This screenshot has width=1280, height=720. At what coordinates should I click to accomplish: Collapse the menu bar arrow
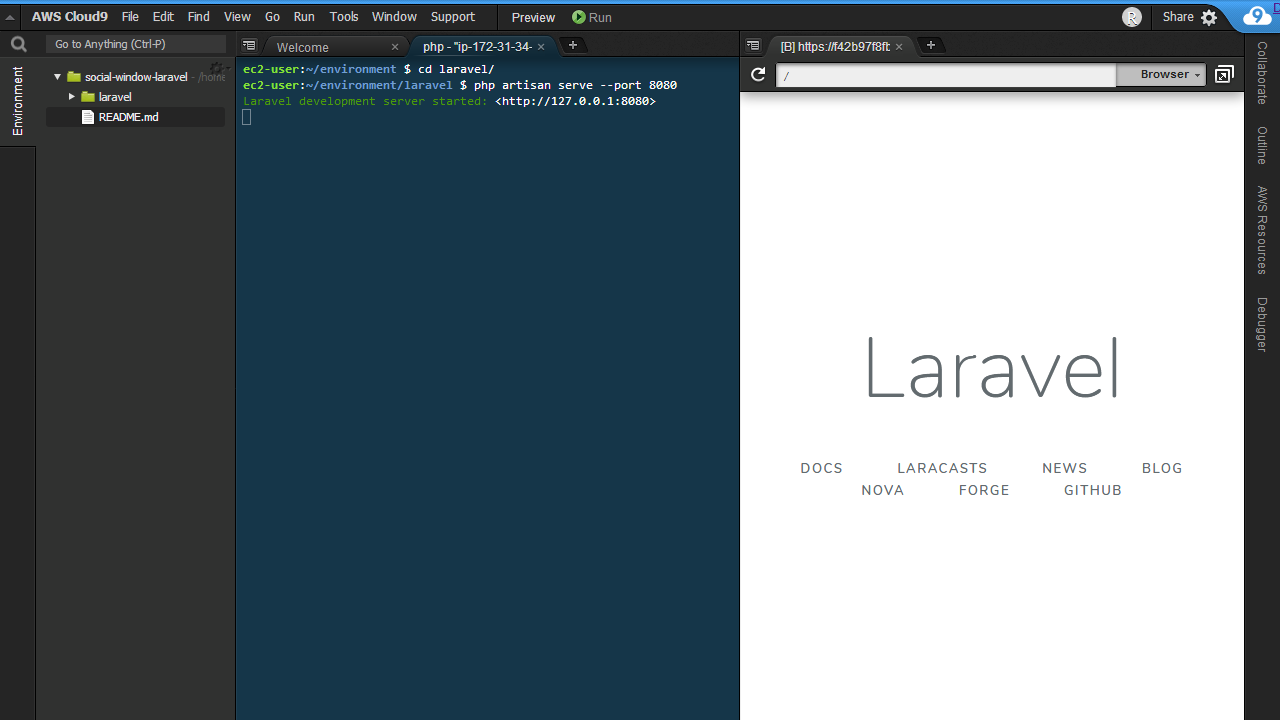tap(9, 17)
